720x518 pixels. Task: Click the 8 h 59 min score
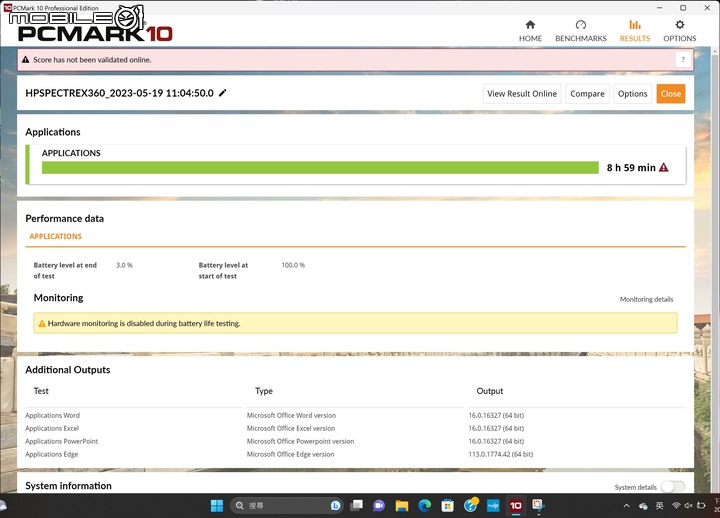pos(631,168)
